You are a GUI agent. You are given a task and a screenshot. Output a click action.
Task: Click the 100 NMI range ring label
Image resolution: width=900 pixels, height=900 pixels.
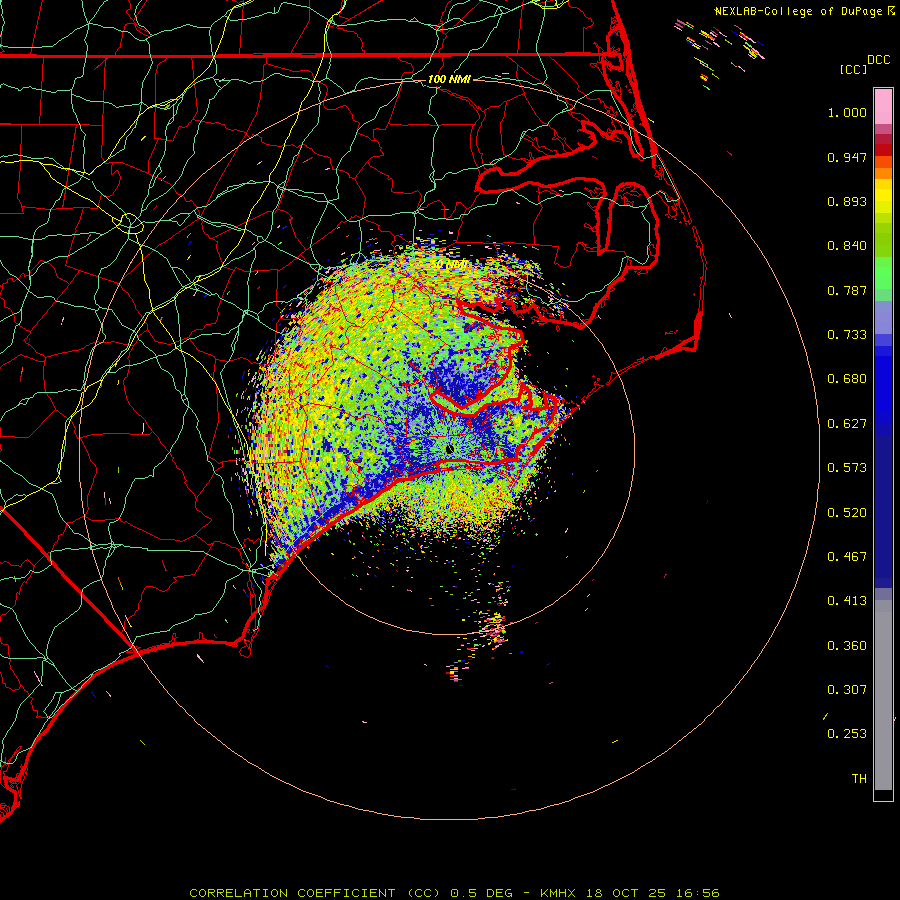tap(449, 79)
